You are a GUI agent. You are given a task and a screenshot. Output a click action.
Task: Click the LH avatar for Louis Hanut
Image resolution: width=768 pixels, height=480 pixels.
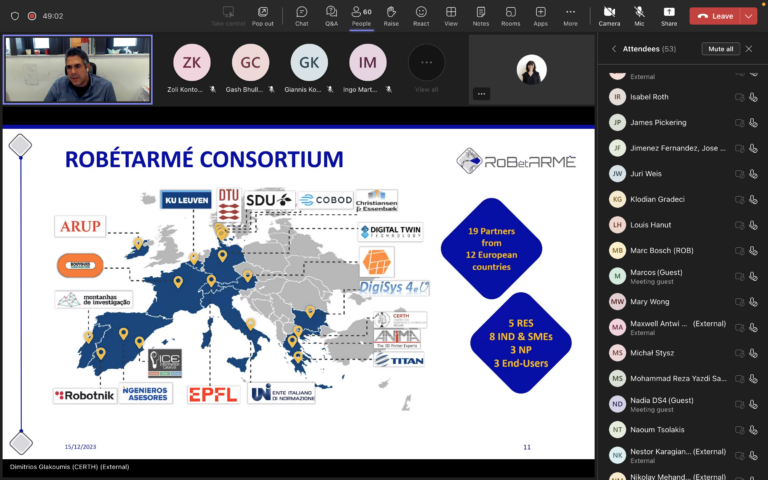point(617,225)
